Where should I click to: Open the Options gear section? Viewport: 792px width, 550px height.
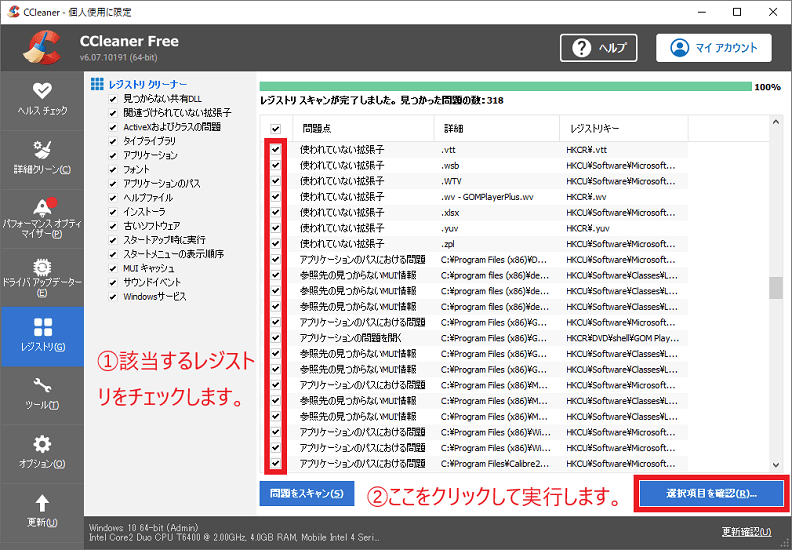(42, 453)
